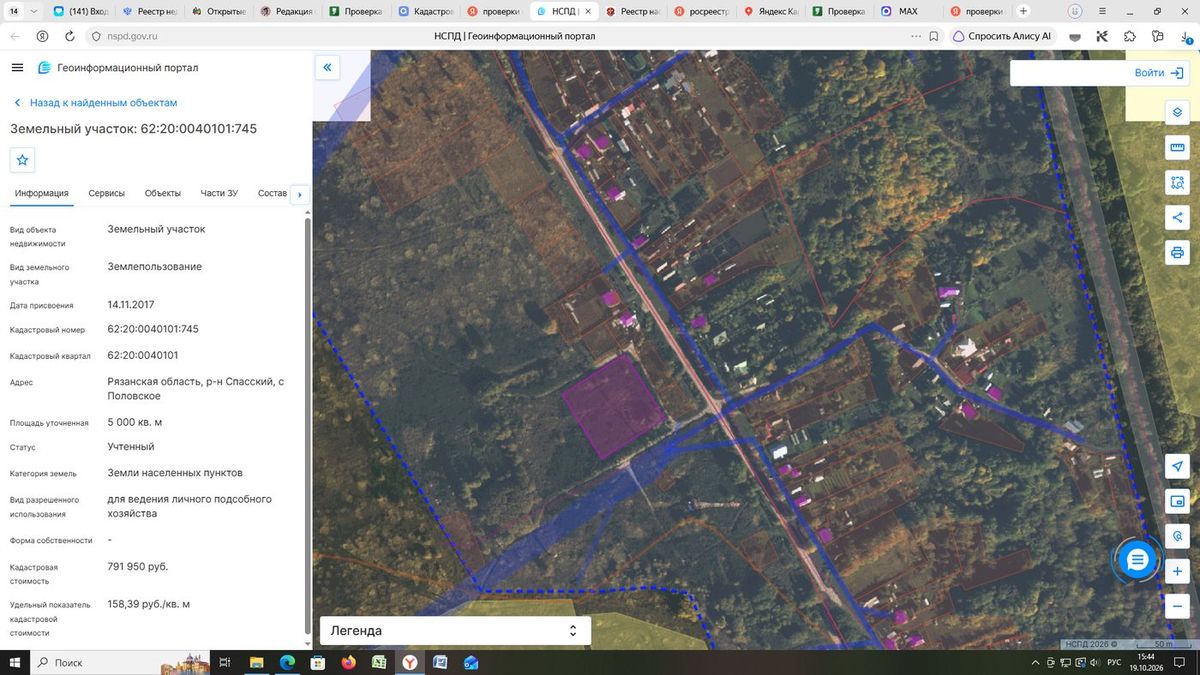Open the map layers tool
The width and height of the screenshot is (1200, 675).
point(1177,112)
